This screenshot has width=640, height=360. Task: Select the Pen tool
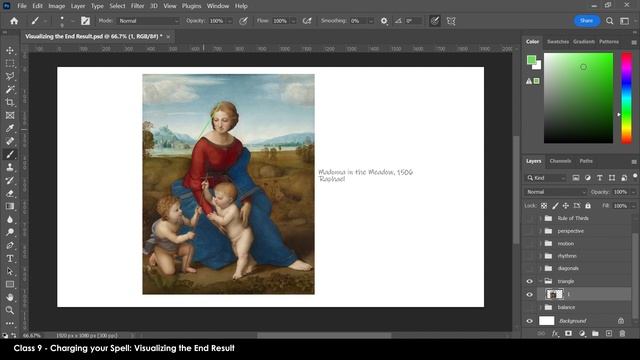10,245
